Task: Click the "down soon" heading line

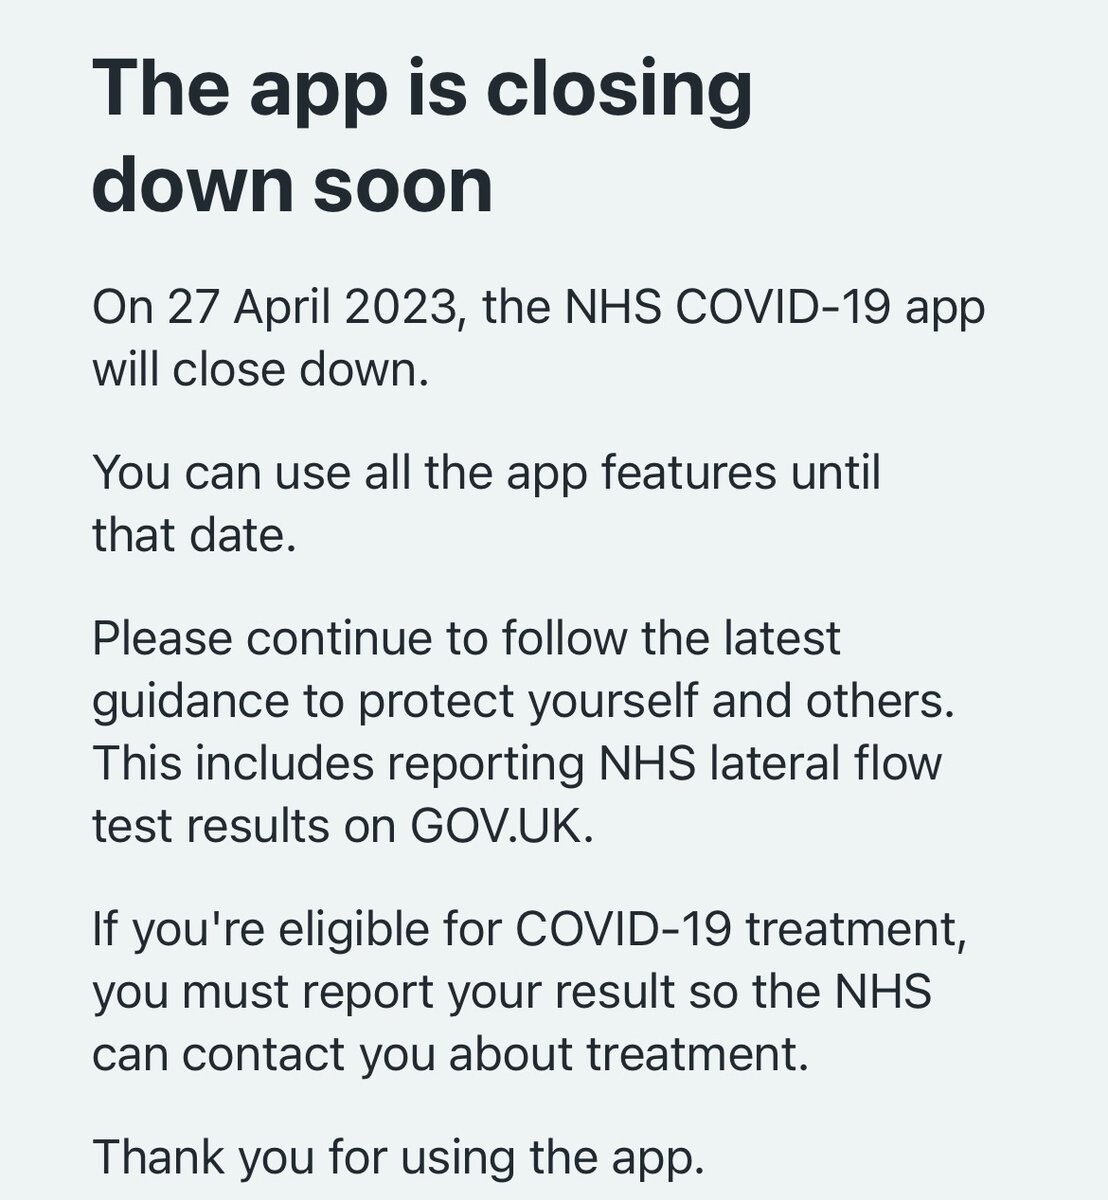Action: 293,185
